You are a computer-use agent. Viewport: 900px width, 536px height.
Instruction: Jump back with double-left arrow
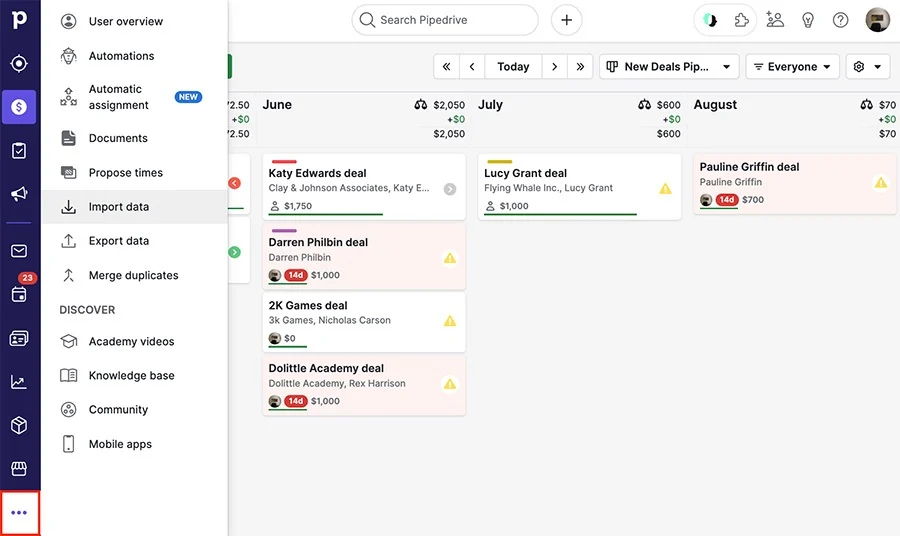[x=447, y=67]
